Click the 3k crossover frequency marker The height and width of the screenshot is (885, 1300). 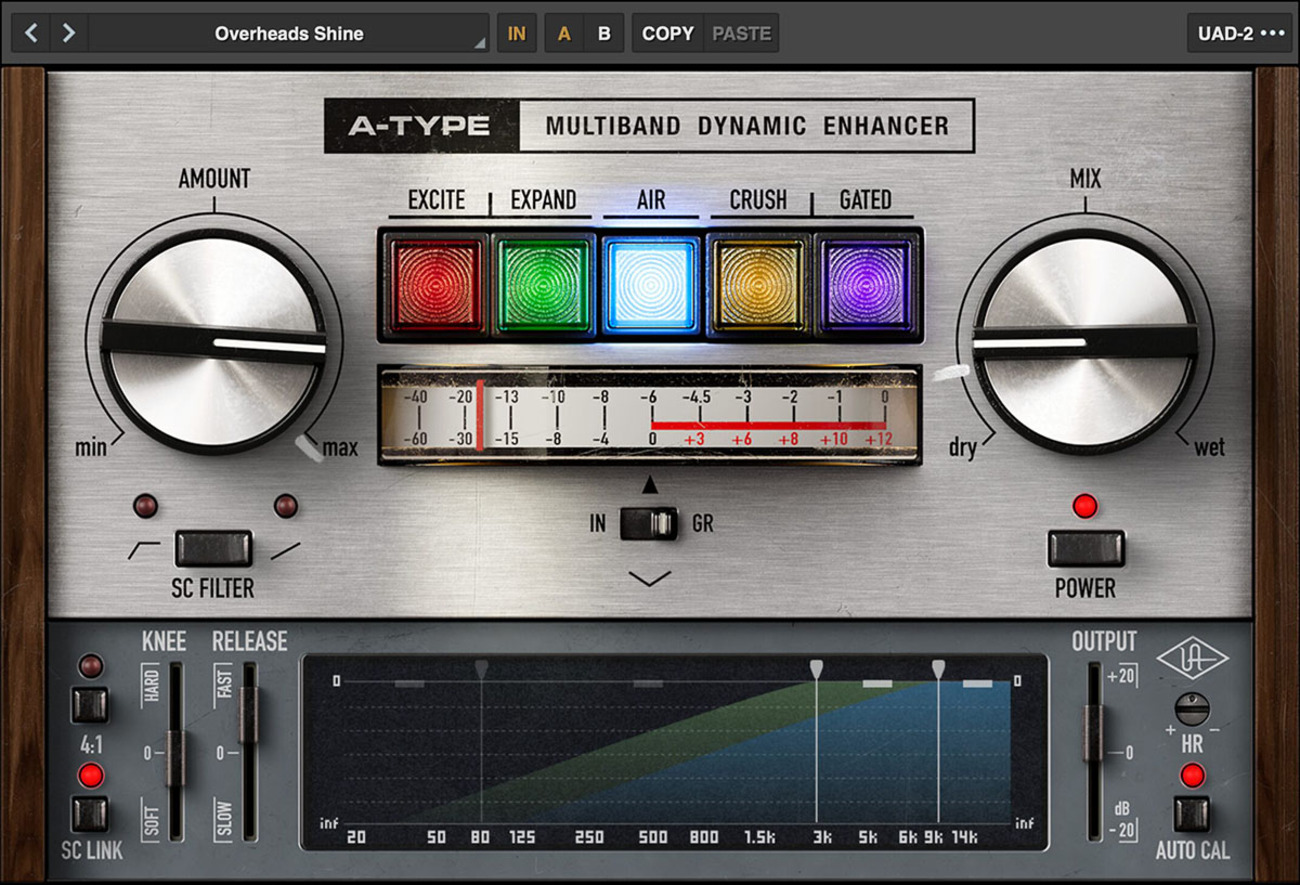[816, 668]
